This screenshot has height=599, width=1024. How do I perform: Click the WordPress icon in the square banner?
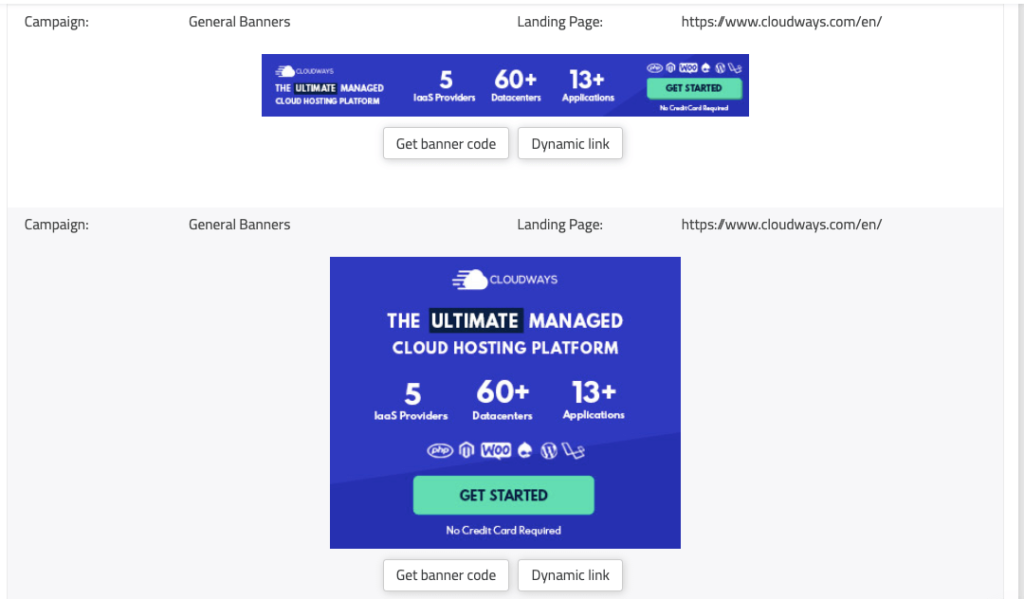point(549,450)
